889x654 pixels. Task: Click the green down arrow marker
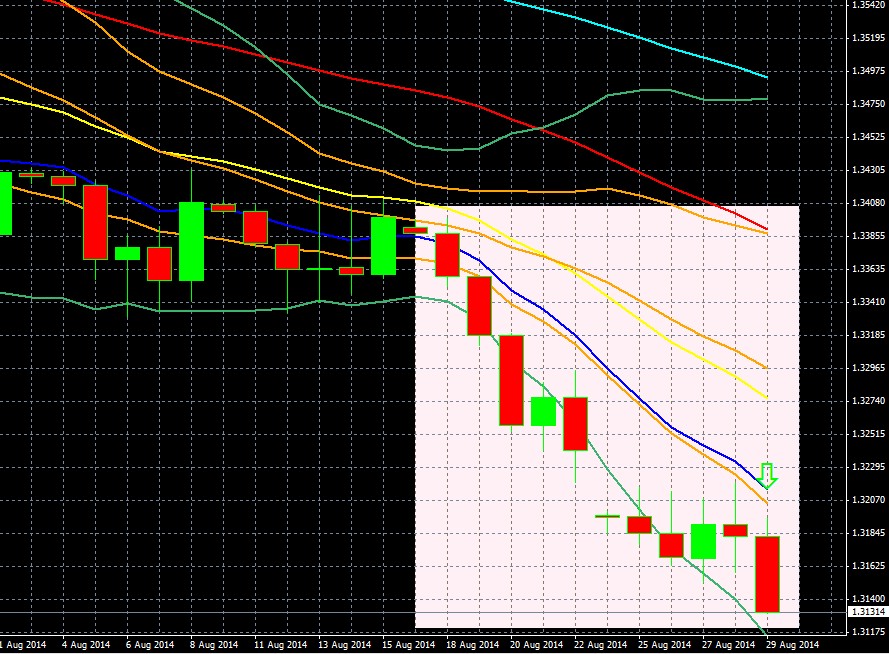767,474
